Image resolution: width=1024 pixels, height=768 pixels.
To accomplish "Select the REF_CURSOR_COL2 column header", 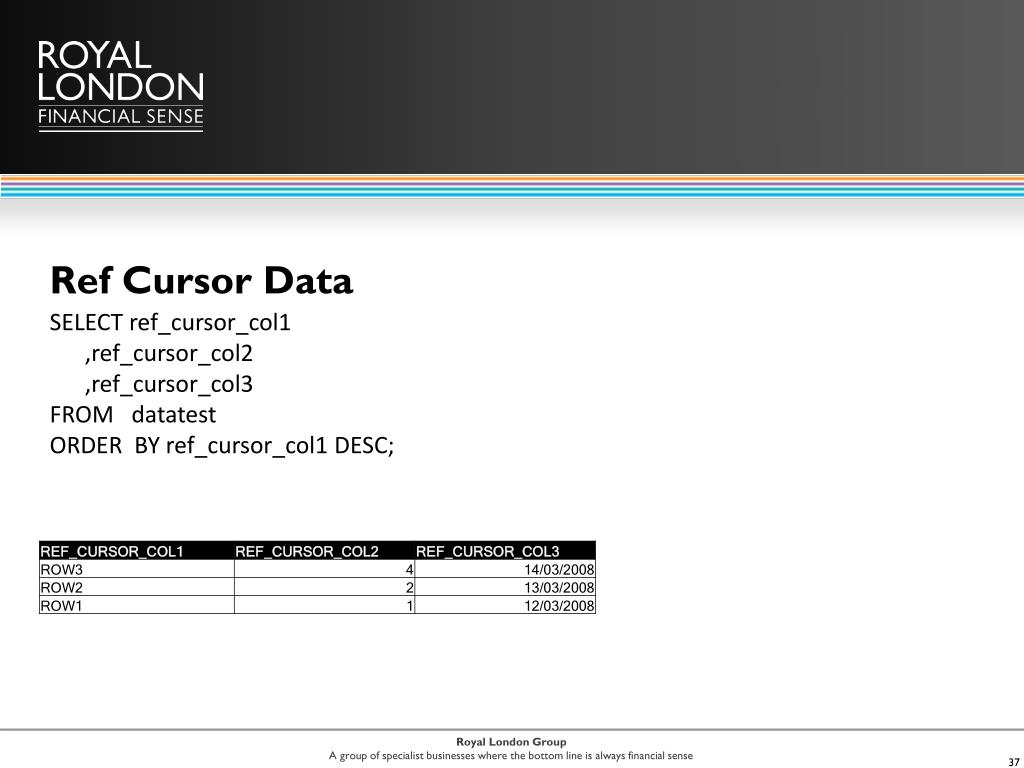I will [x=324, y=551].
